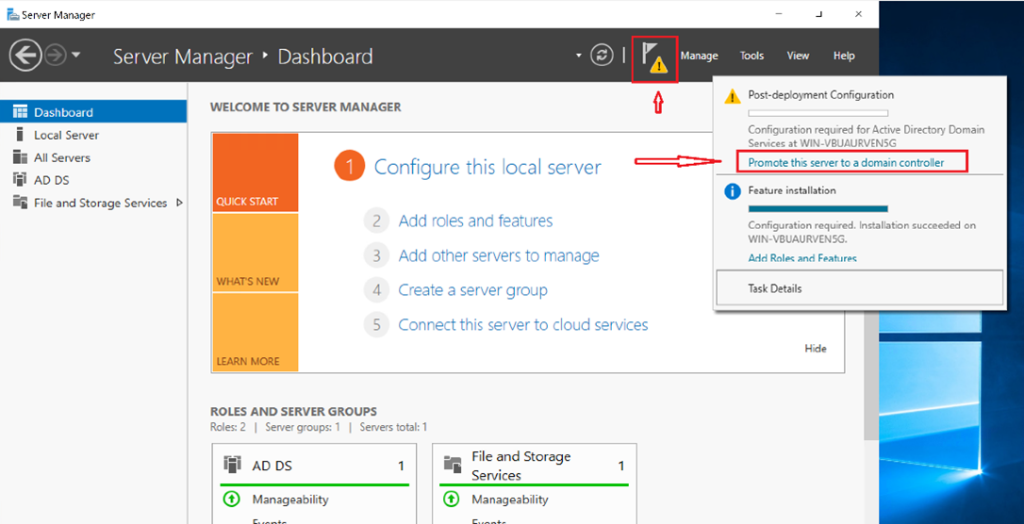Open the Manage menu

(x=699, y=56)
